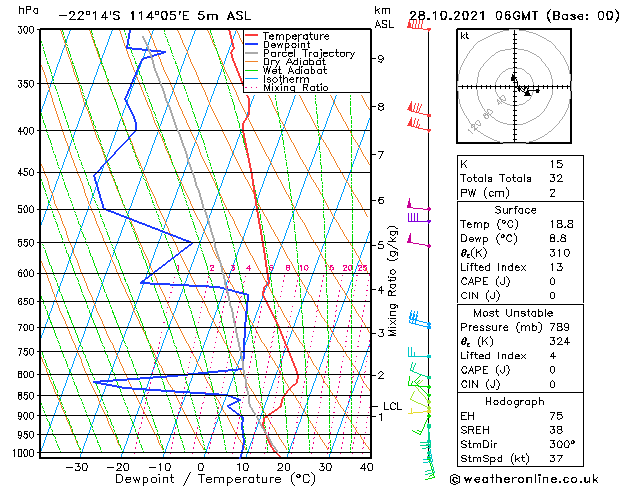Click the kt label in the hodograph
The image size is (629, 486).
coord(465,36)
